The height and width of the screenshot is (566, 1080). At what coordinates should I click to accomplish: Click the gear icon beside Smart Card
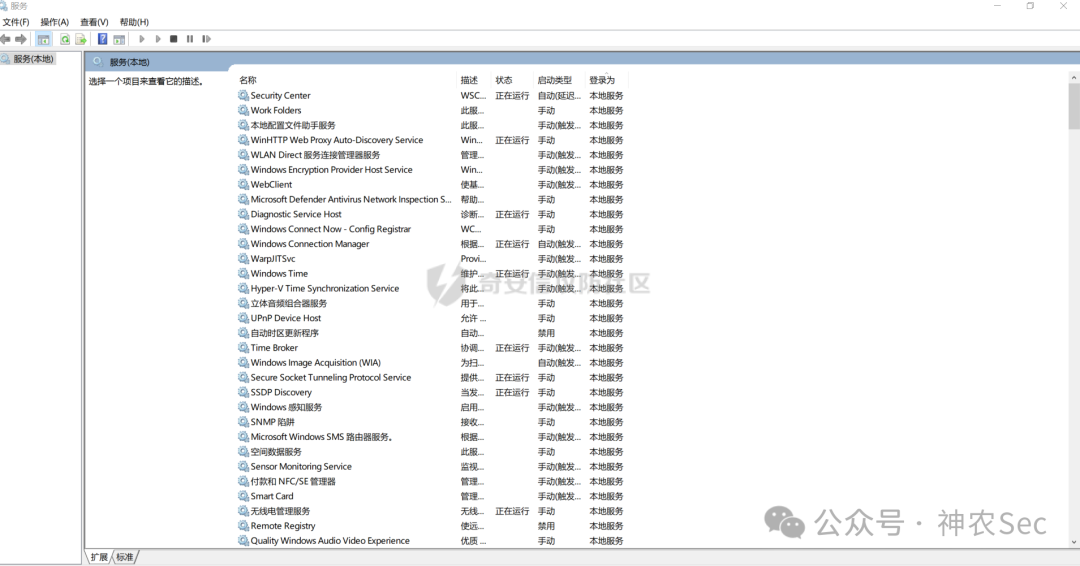[x=243, y=496]
